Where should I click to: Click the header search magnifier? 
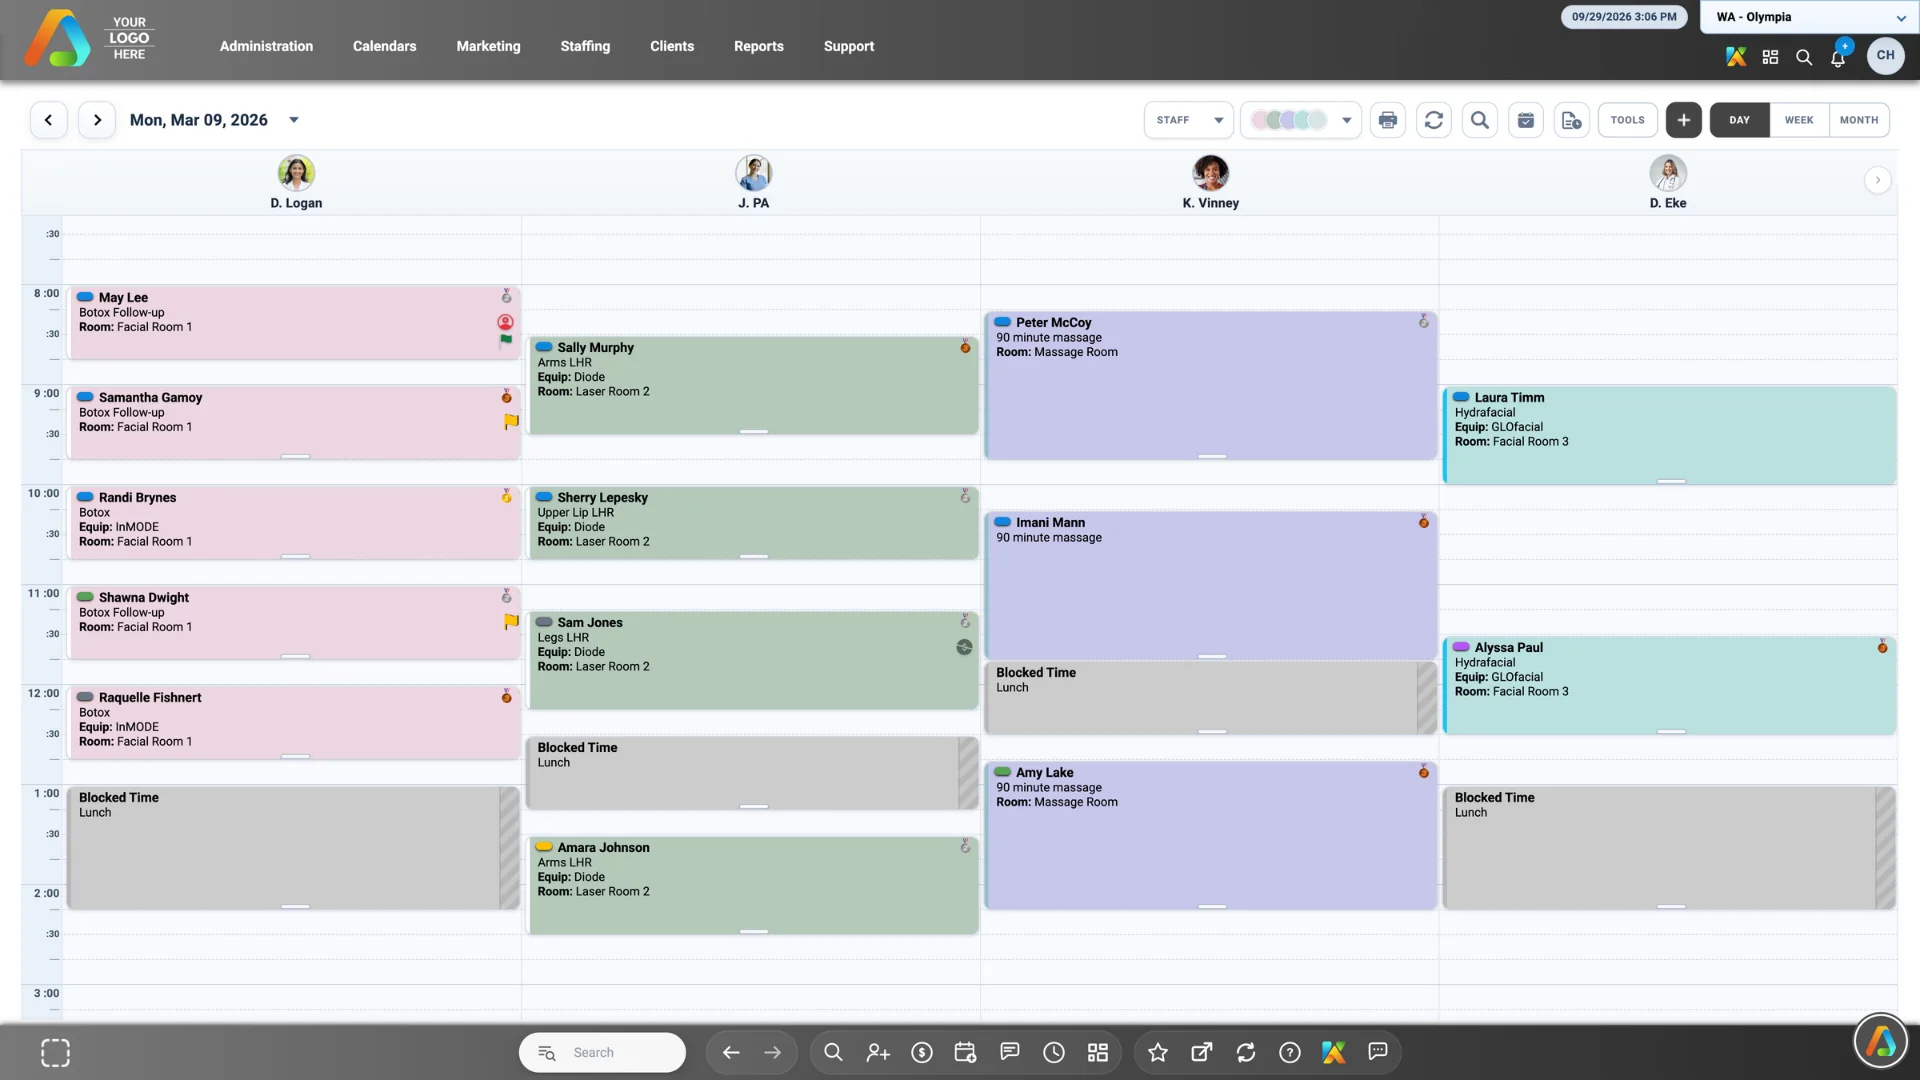click(x=1804, y=57)
